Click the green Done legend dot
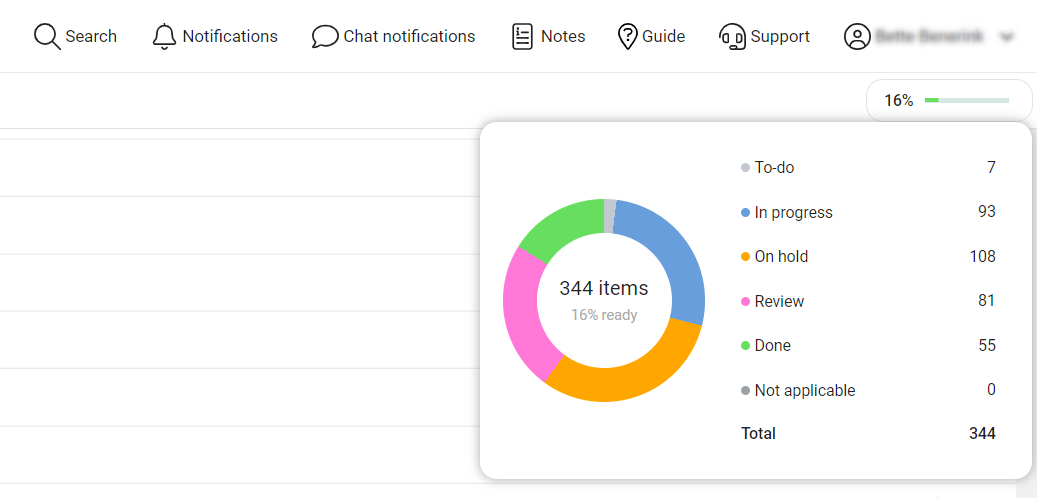This screenshot has height=498, width=1037. coord(745,346)
